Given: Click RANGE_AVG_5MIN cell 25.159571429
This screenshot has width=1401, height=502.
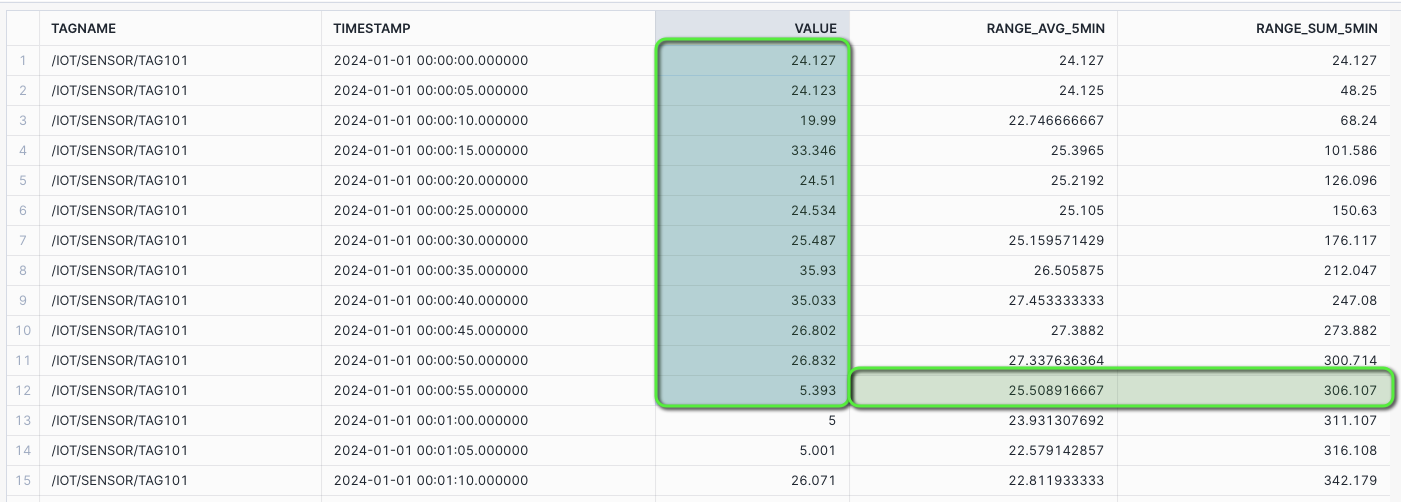Looking at the screenshot, I should [x=983, y=240].
